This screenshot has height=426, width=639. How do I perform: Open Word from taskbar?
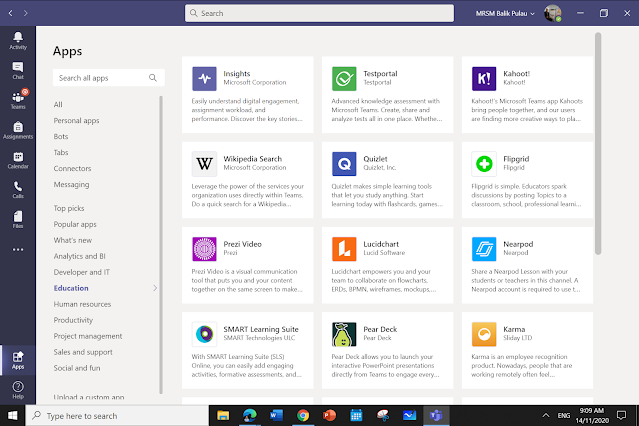276,415
